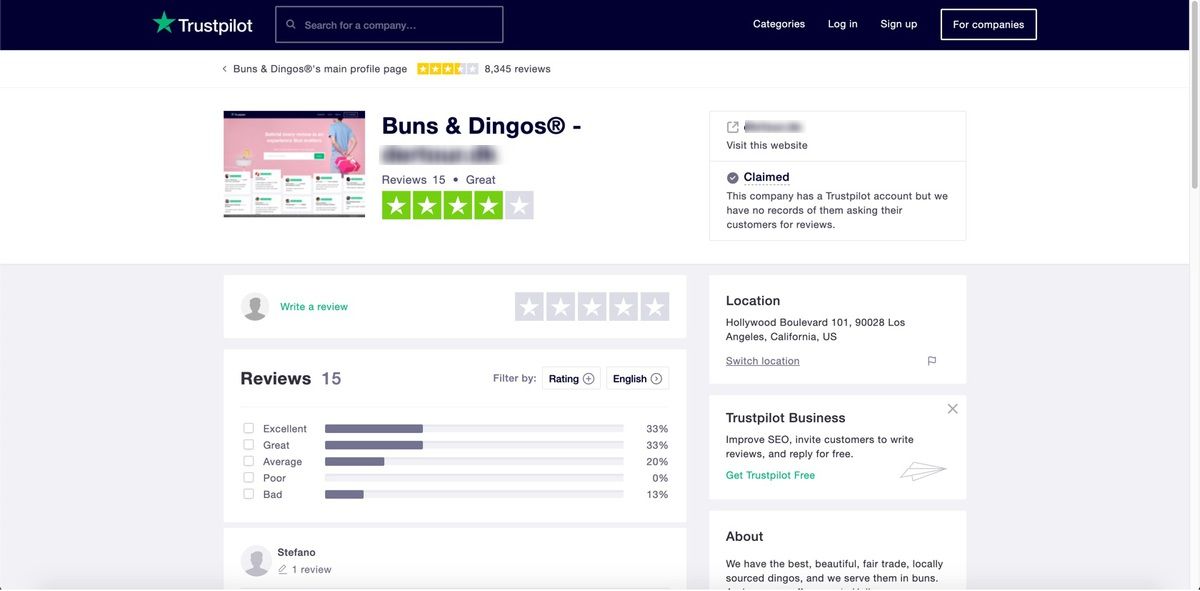The image size is (1200, 591).
Task: Tick the Great rating checkbox
Action: (x=249, y=445)
